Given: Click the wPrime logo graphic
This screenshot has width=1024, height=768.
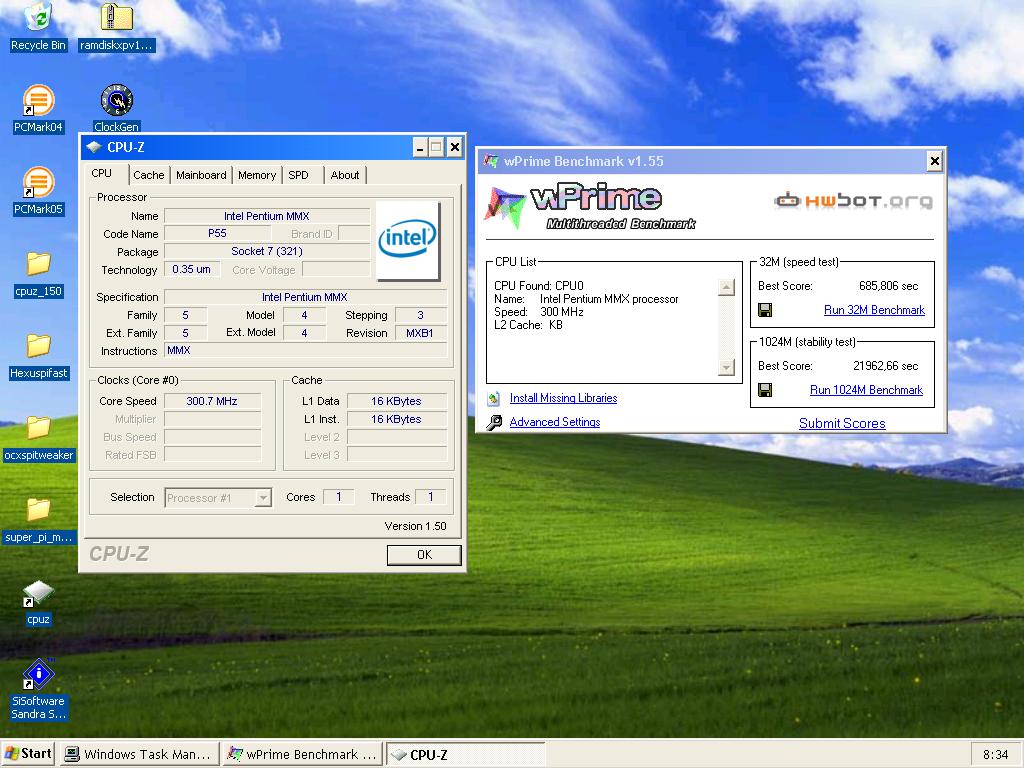Looking at the screenshot, I should coord(590,207).
